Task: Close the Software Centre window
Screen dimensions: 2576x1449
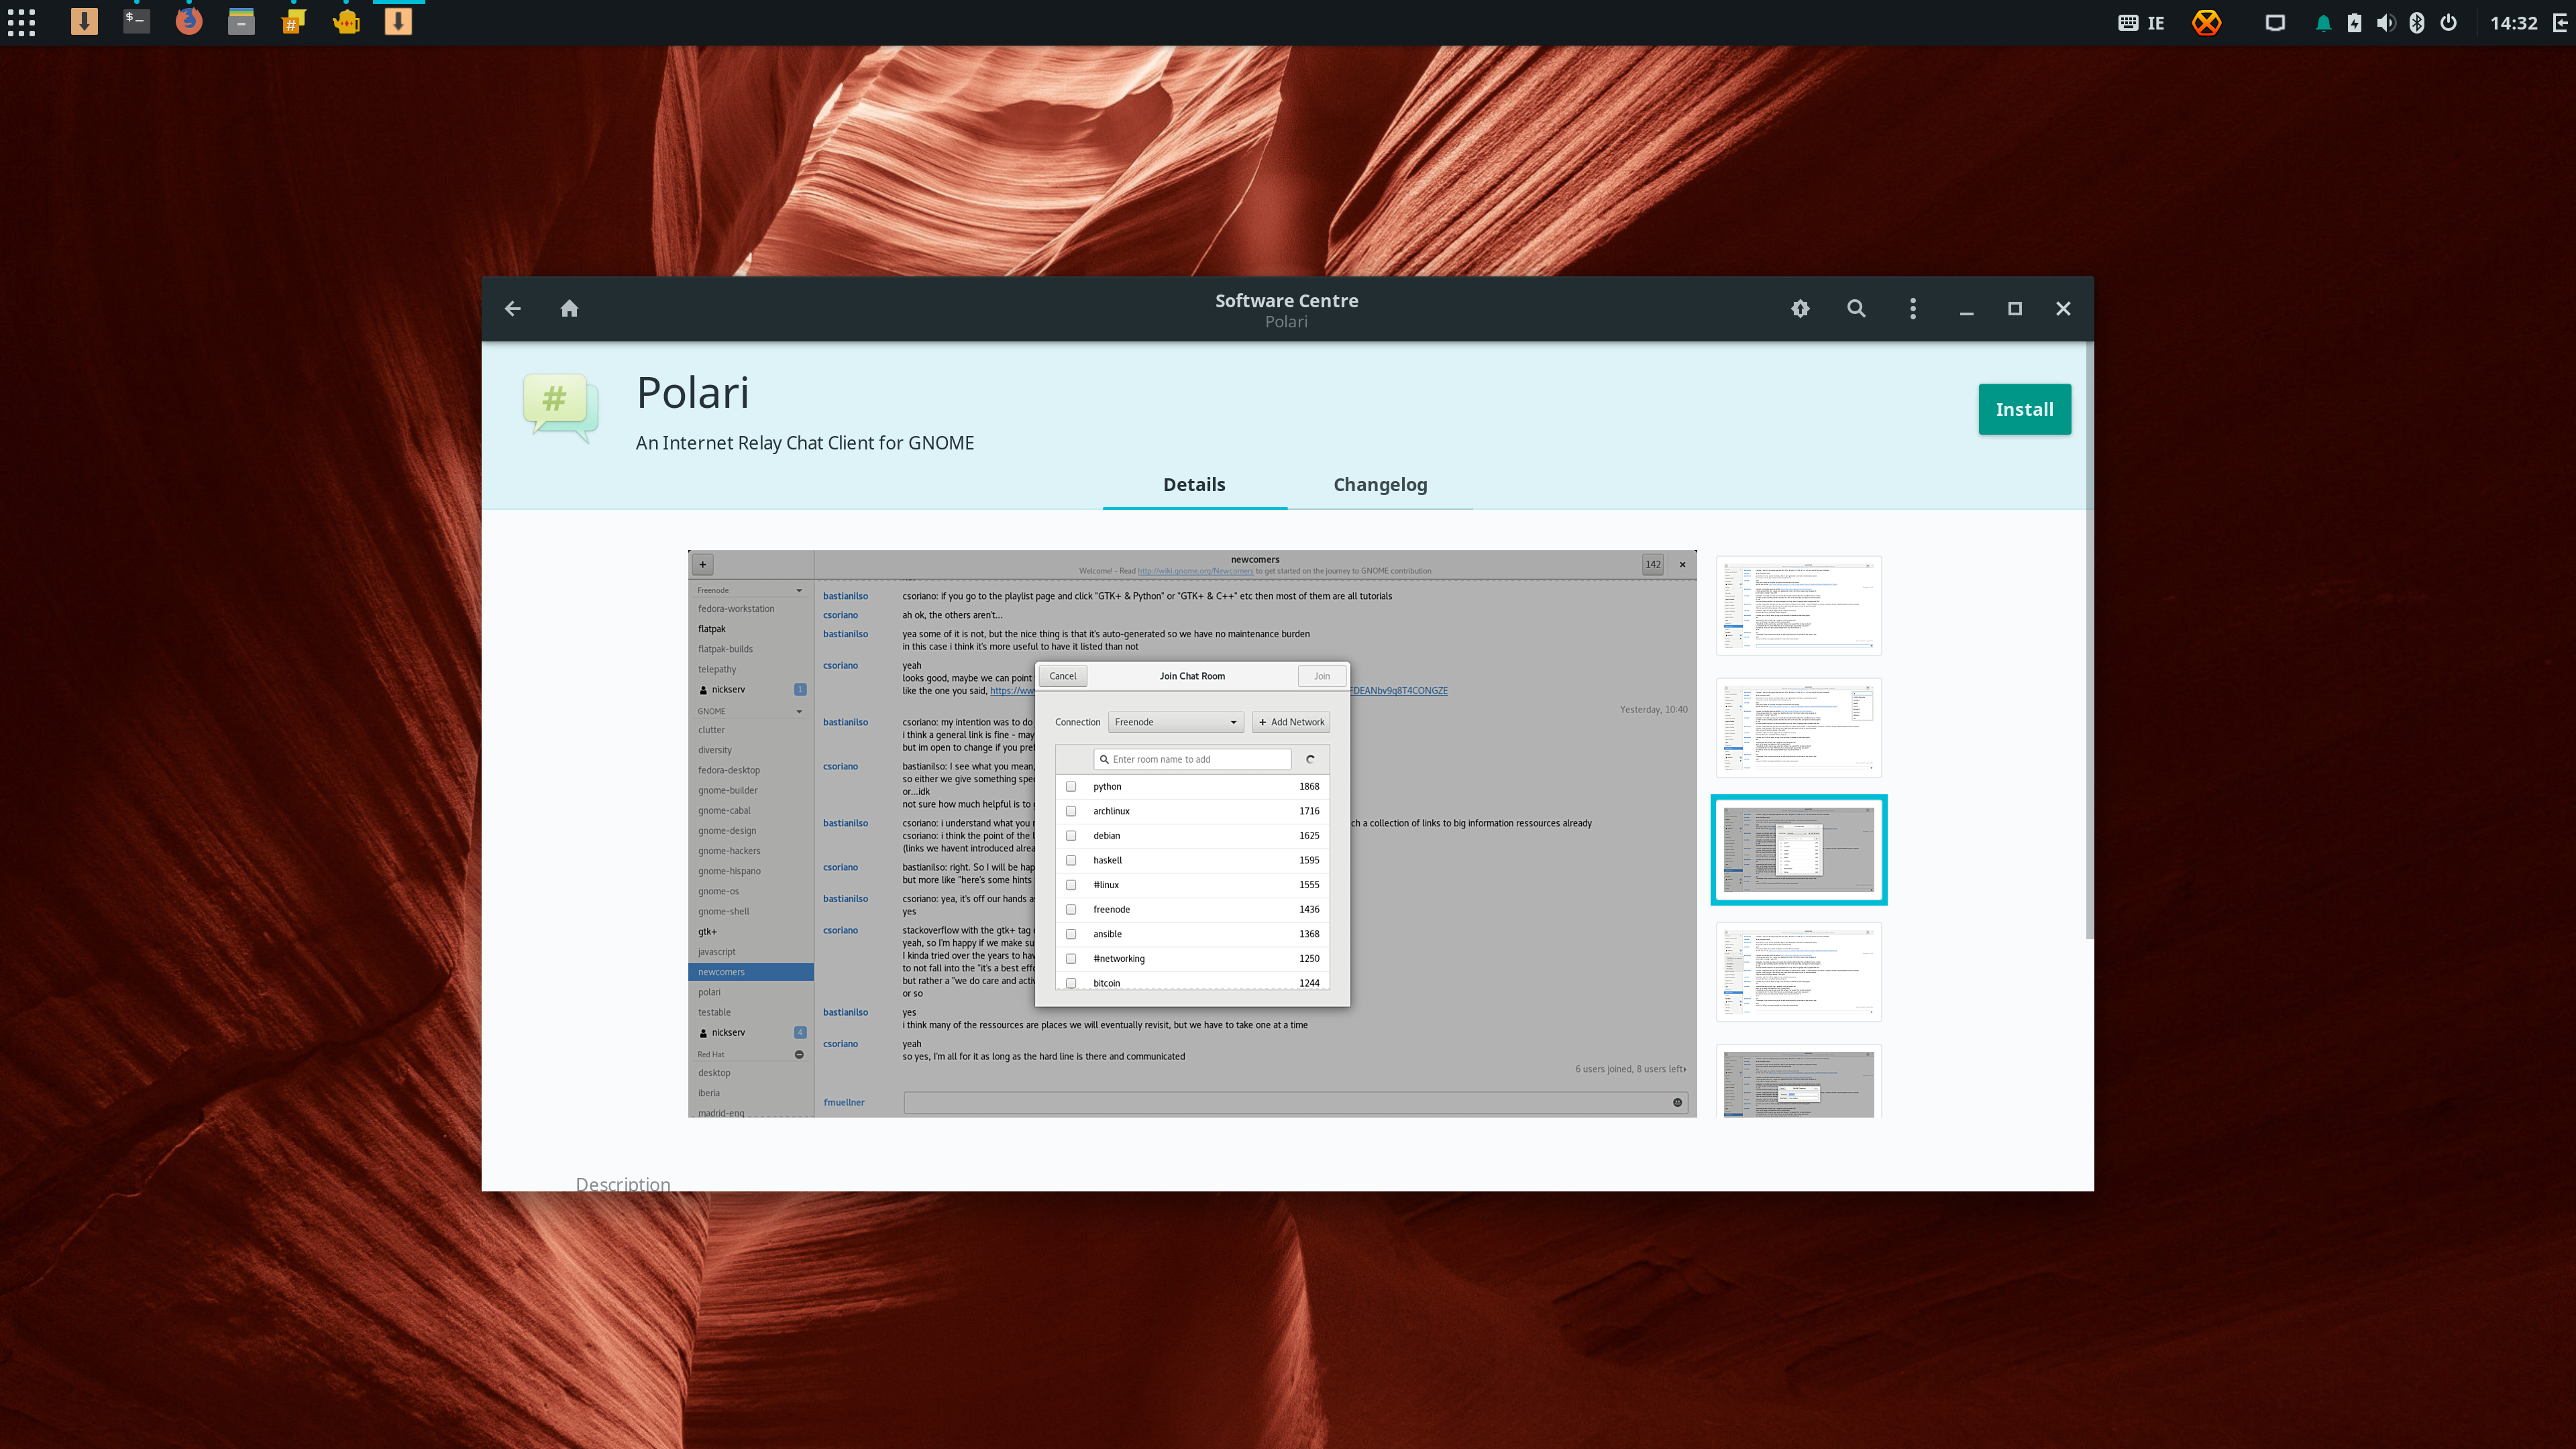Action: 2063,309
